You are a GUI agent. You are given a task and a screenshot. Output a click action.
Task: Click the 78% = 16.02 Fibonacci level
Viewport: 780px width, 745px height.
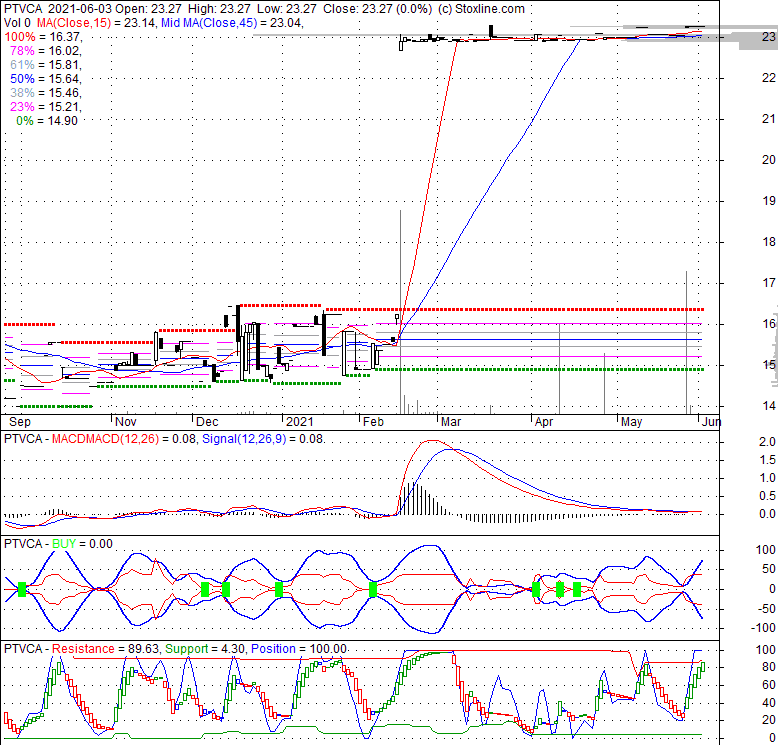(x=45, y=51)
